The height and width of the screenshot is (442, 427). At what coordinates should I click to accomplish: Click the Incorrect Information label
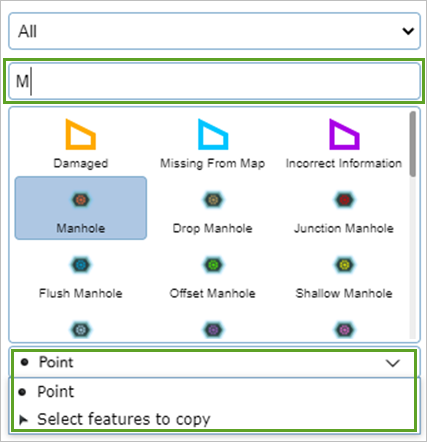pos(344,163)
